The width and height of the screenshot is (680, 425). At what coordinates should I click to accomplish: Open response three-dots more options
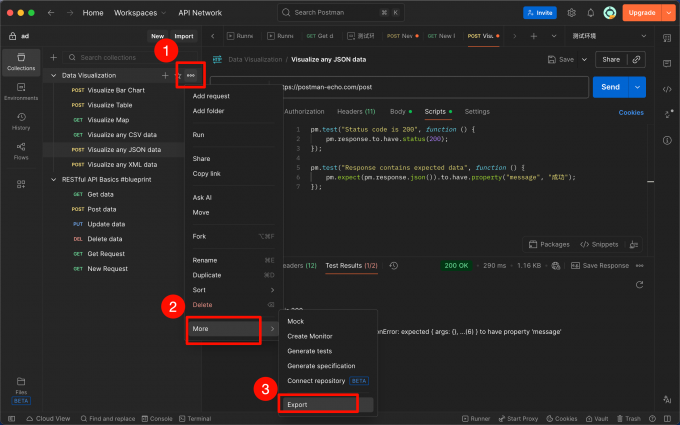[640, 265]
